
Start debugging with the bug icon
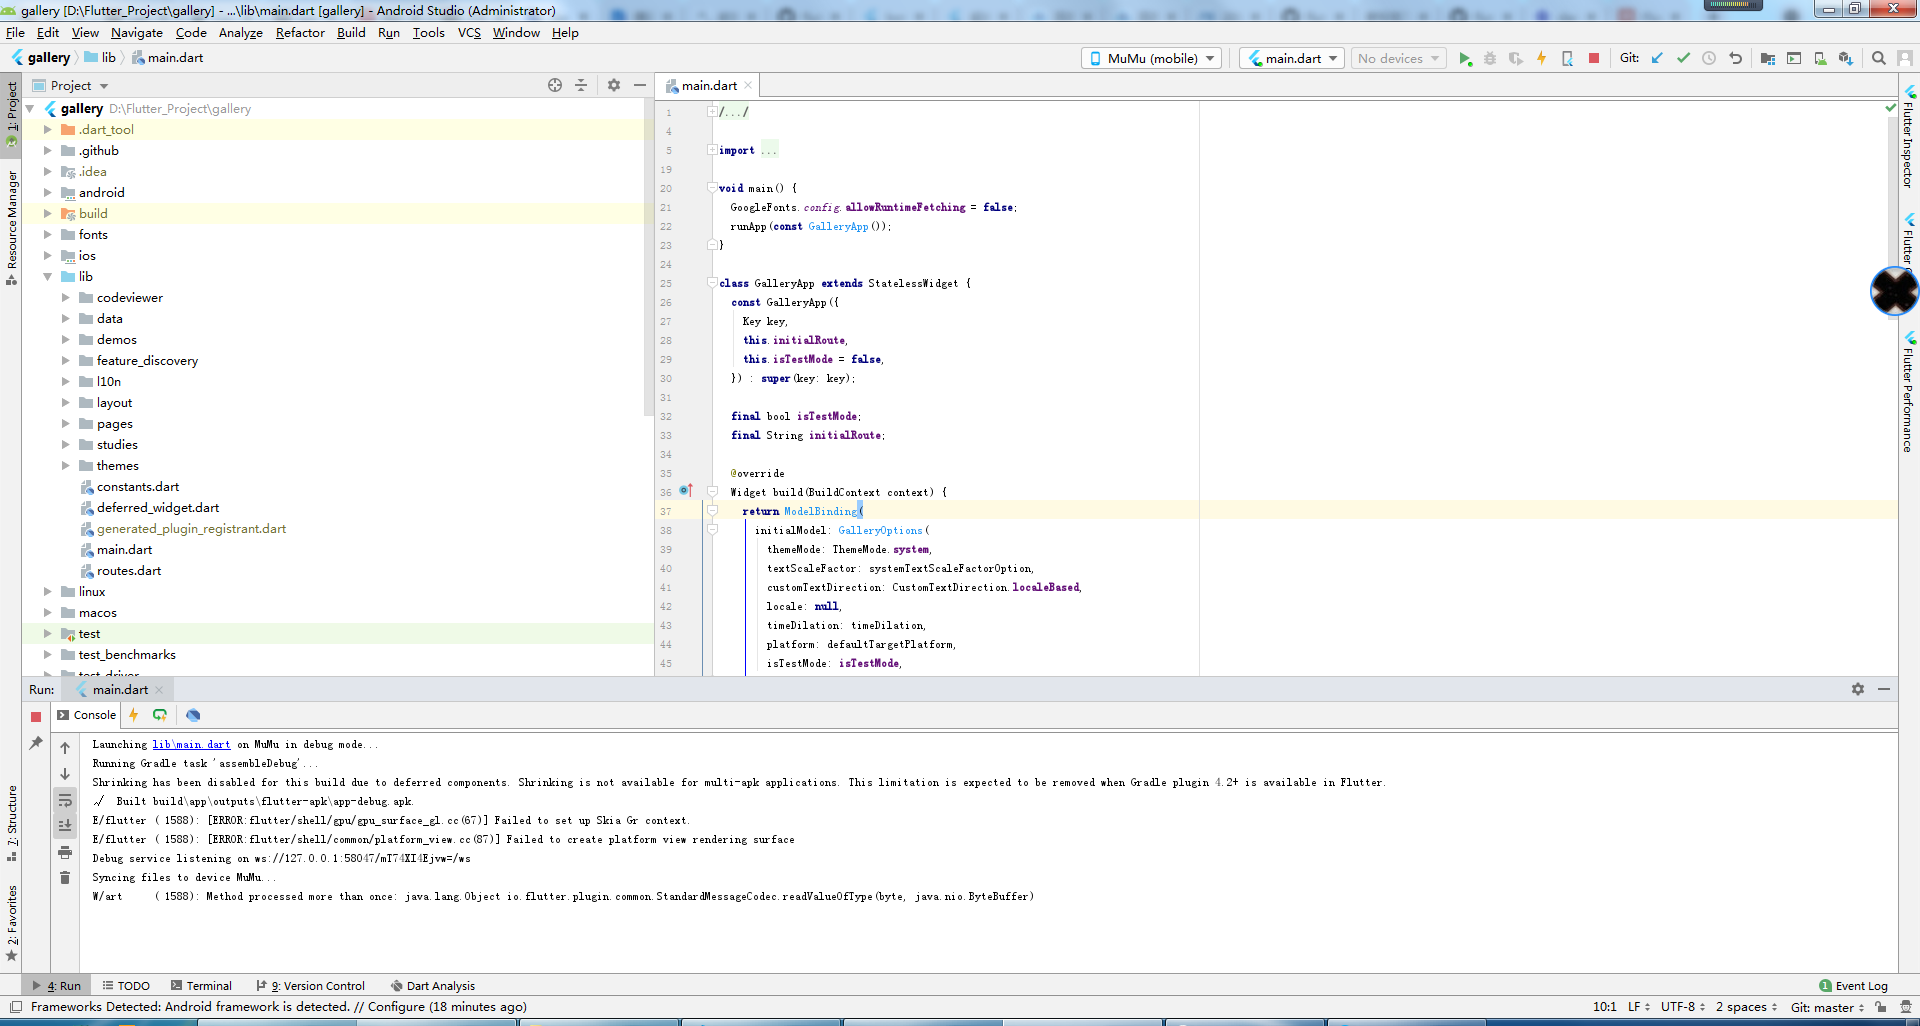pos(1491,58)
